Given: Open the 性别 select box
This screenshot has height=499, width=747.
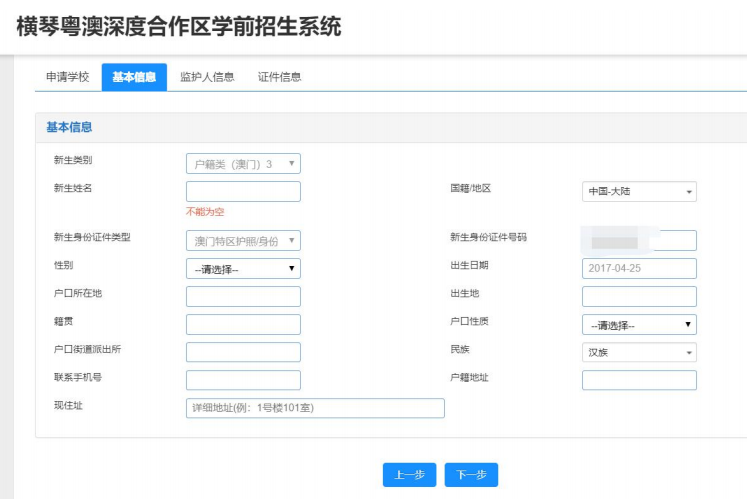Looking at the screenshot, I should [243, 268].
